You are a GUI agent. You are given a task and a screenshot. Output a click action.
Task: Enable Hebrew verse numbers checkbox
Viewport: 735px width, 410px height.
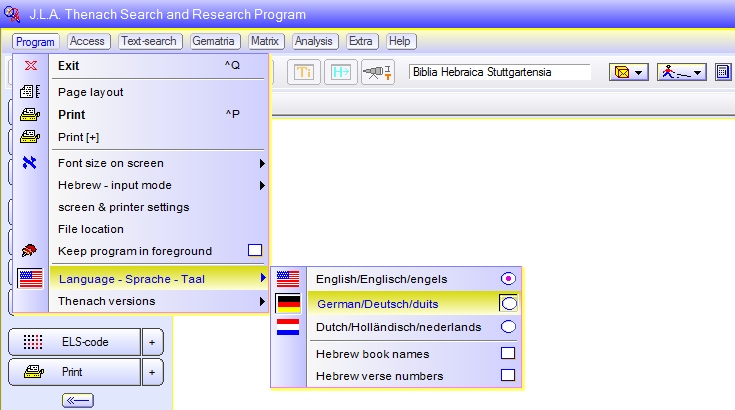[x=508, y=375]
